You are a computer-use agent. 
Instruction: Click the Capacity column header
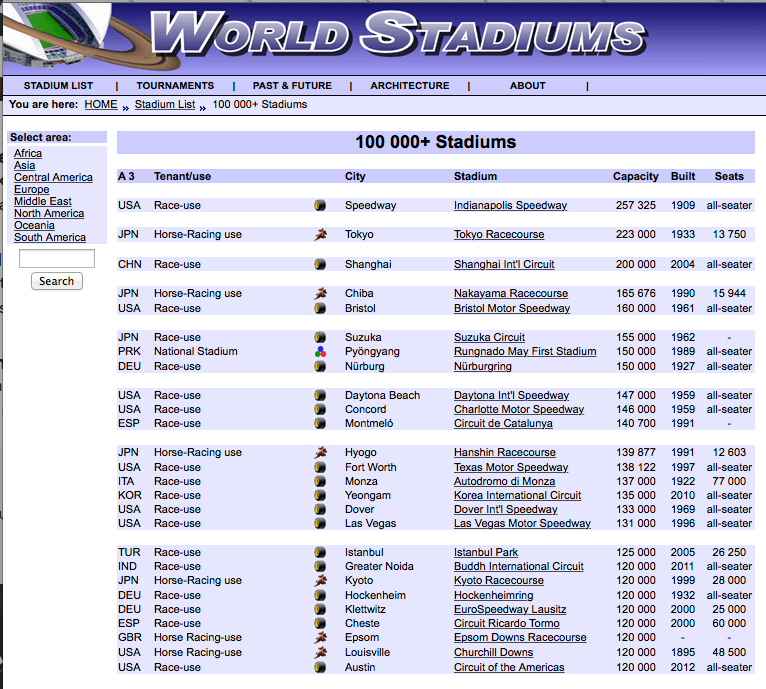pos(636,176)
